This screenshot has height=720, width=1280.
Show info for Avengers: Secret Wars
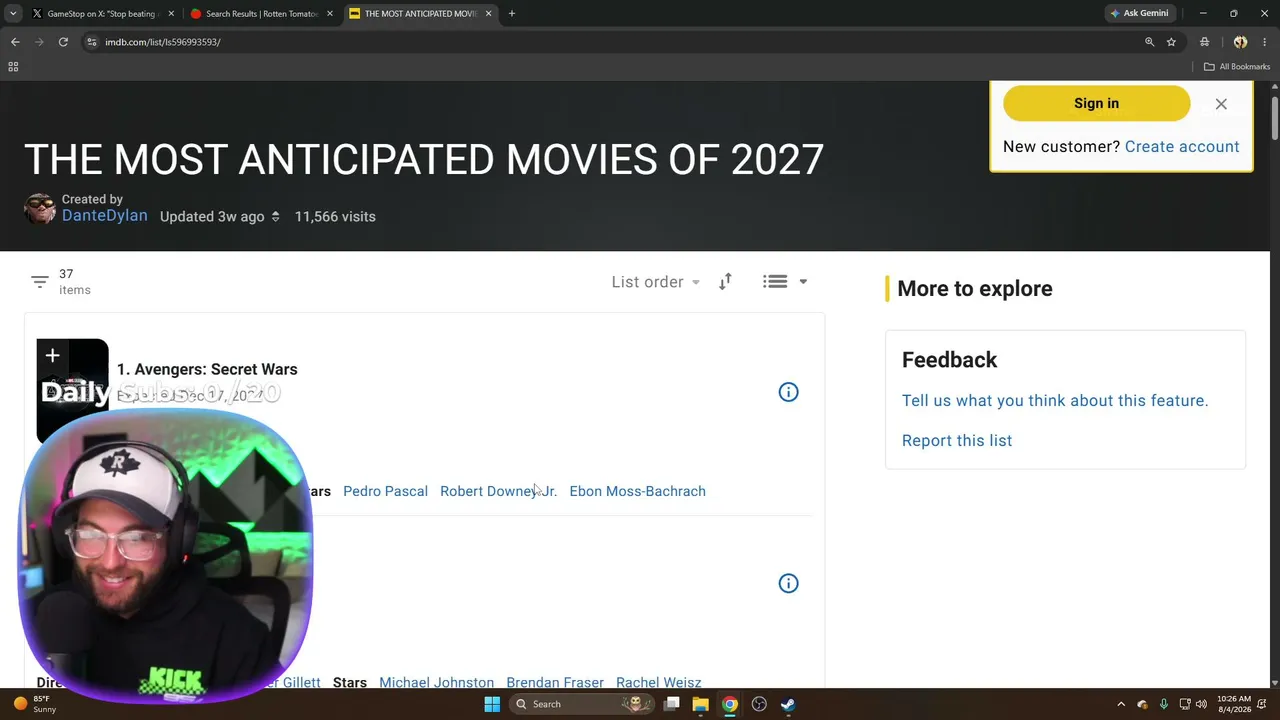[x=788, y=392]
